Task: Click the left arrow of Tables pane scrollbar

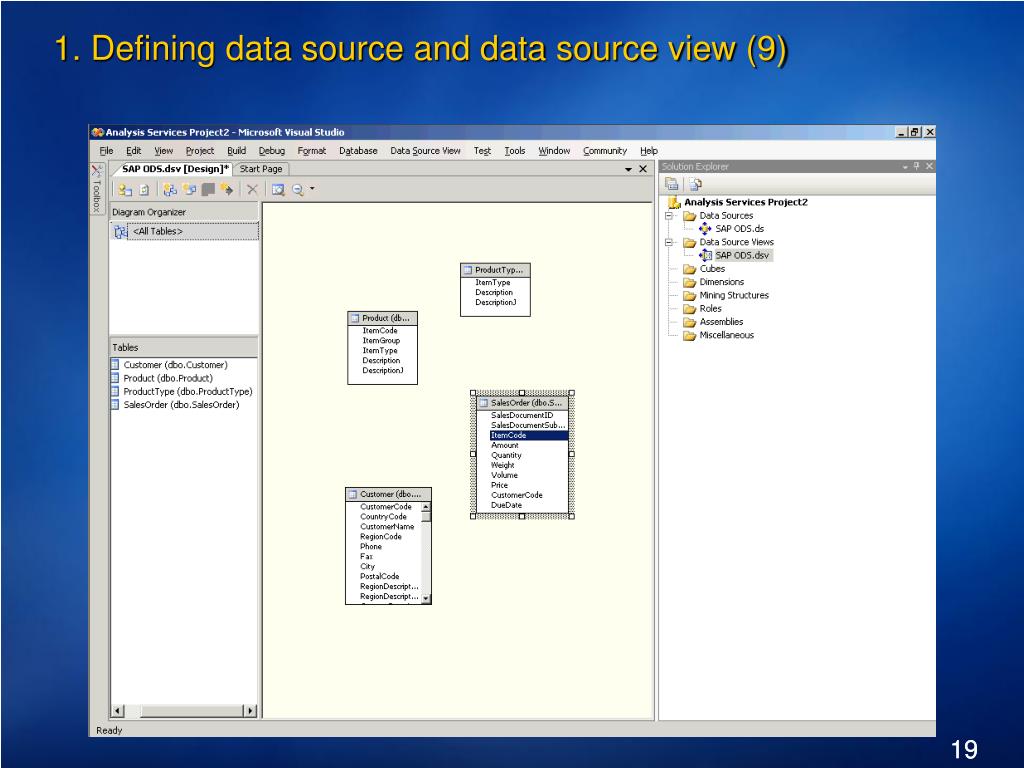Action: 118,711
